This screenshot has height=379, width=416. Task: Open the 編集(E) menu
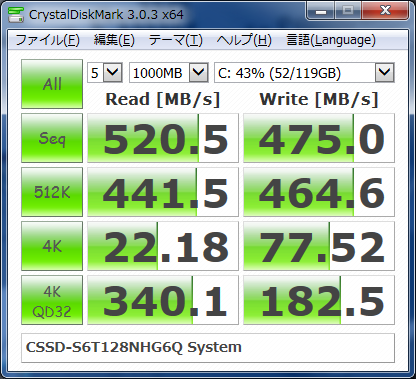point(114,40)
